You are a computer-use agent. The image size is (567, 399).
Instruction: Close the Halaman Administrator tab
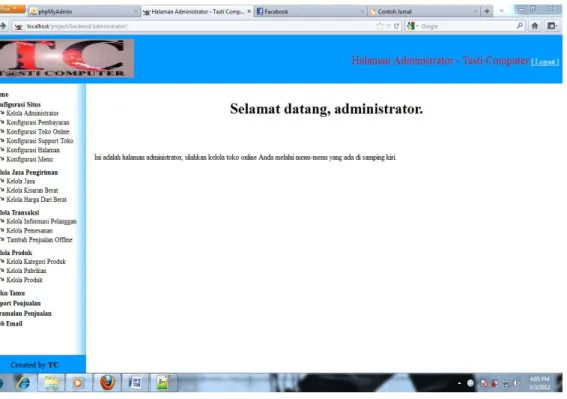pos(249,12)
